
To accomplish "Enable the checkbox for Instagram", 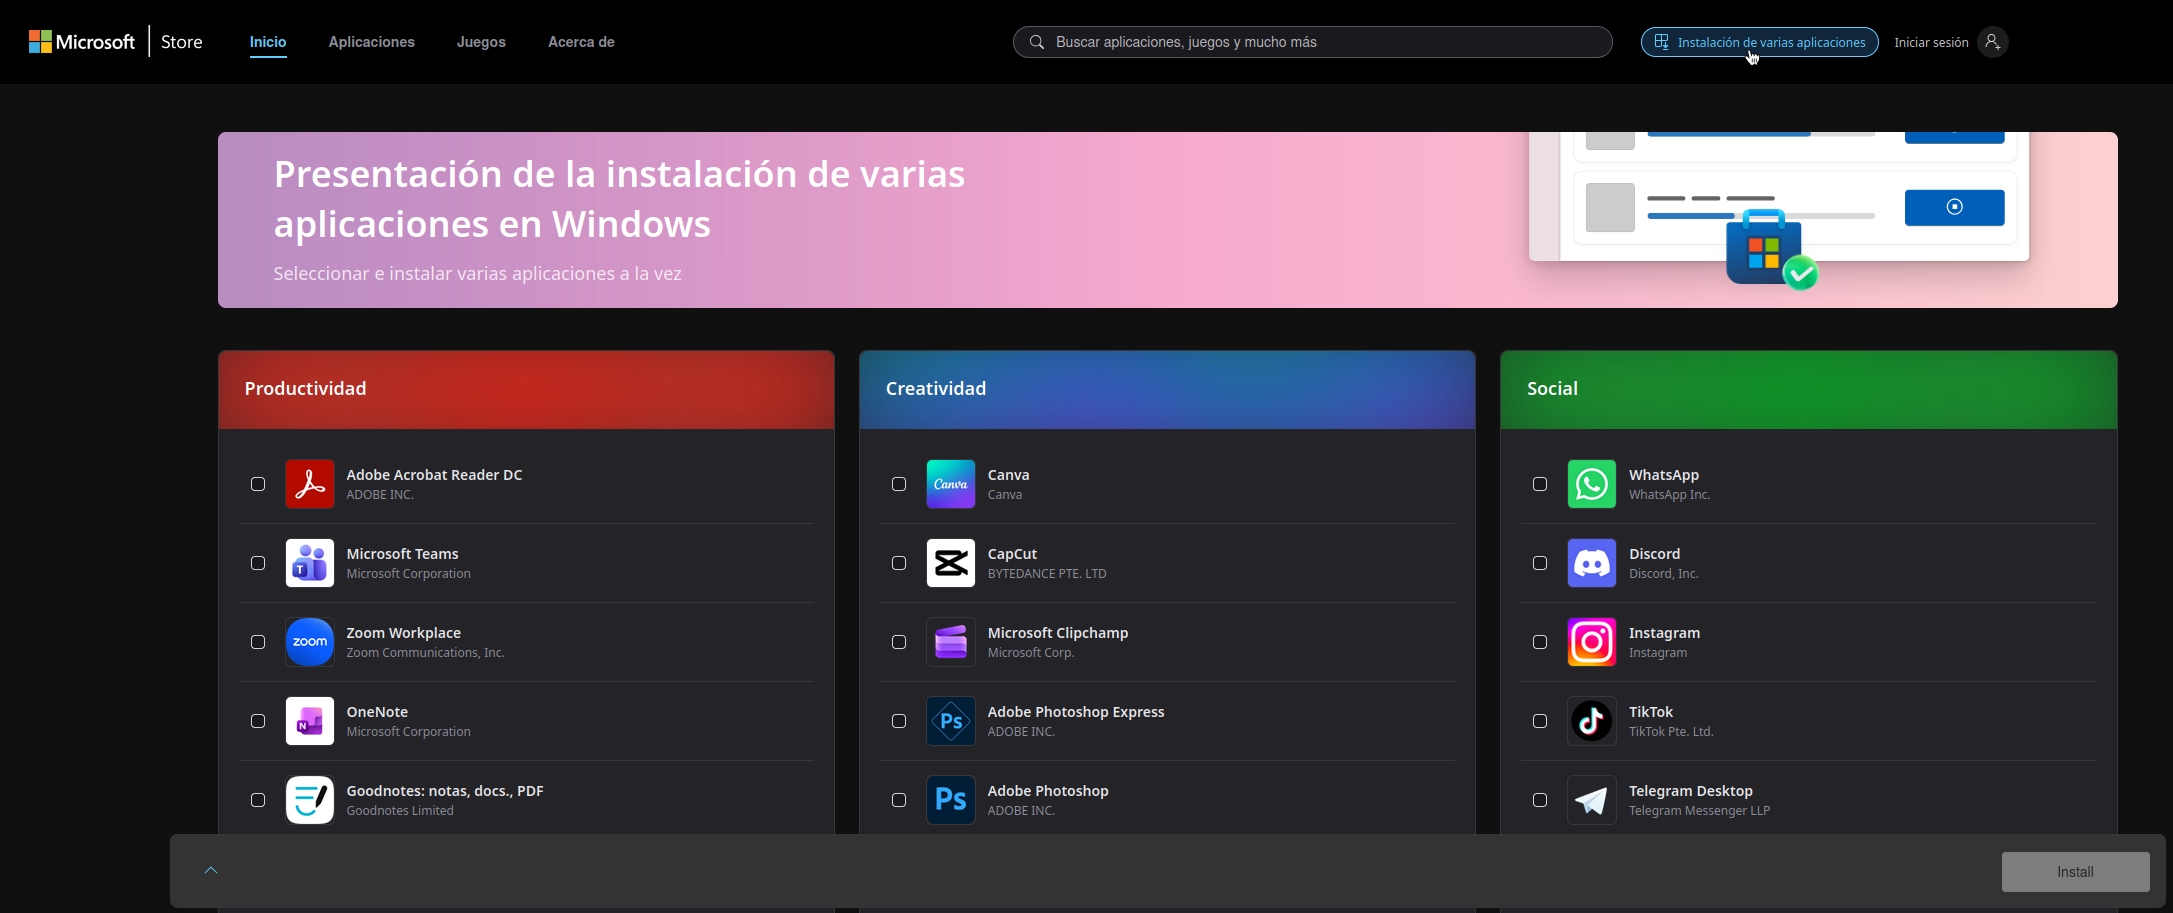I will [x=1540, y=641].
